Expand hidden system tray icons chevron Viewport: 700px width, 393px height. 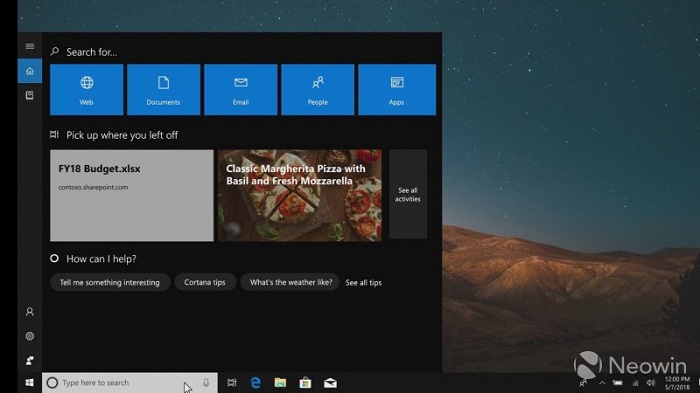click(x=602, y=383)
